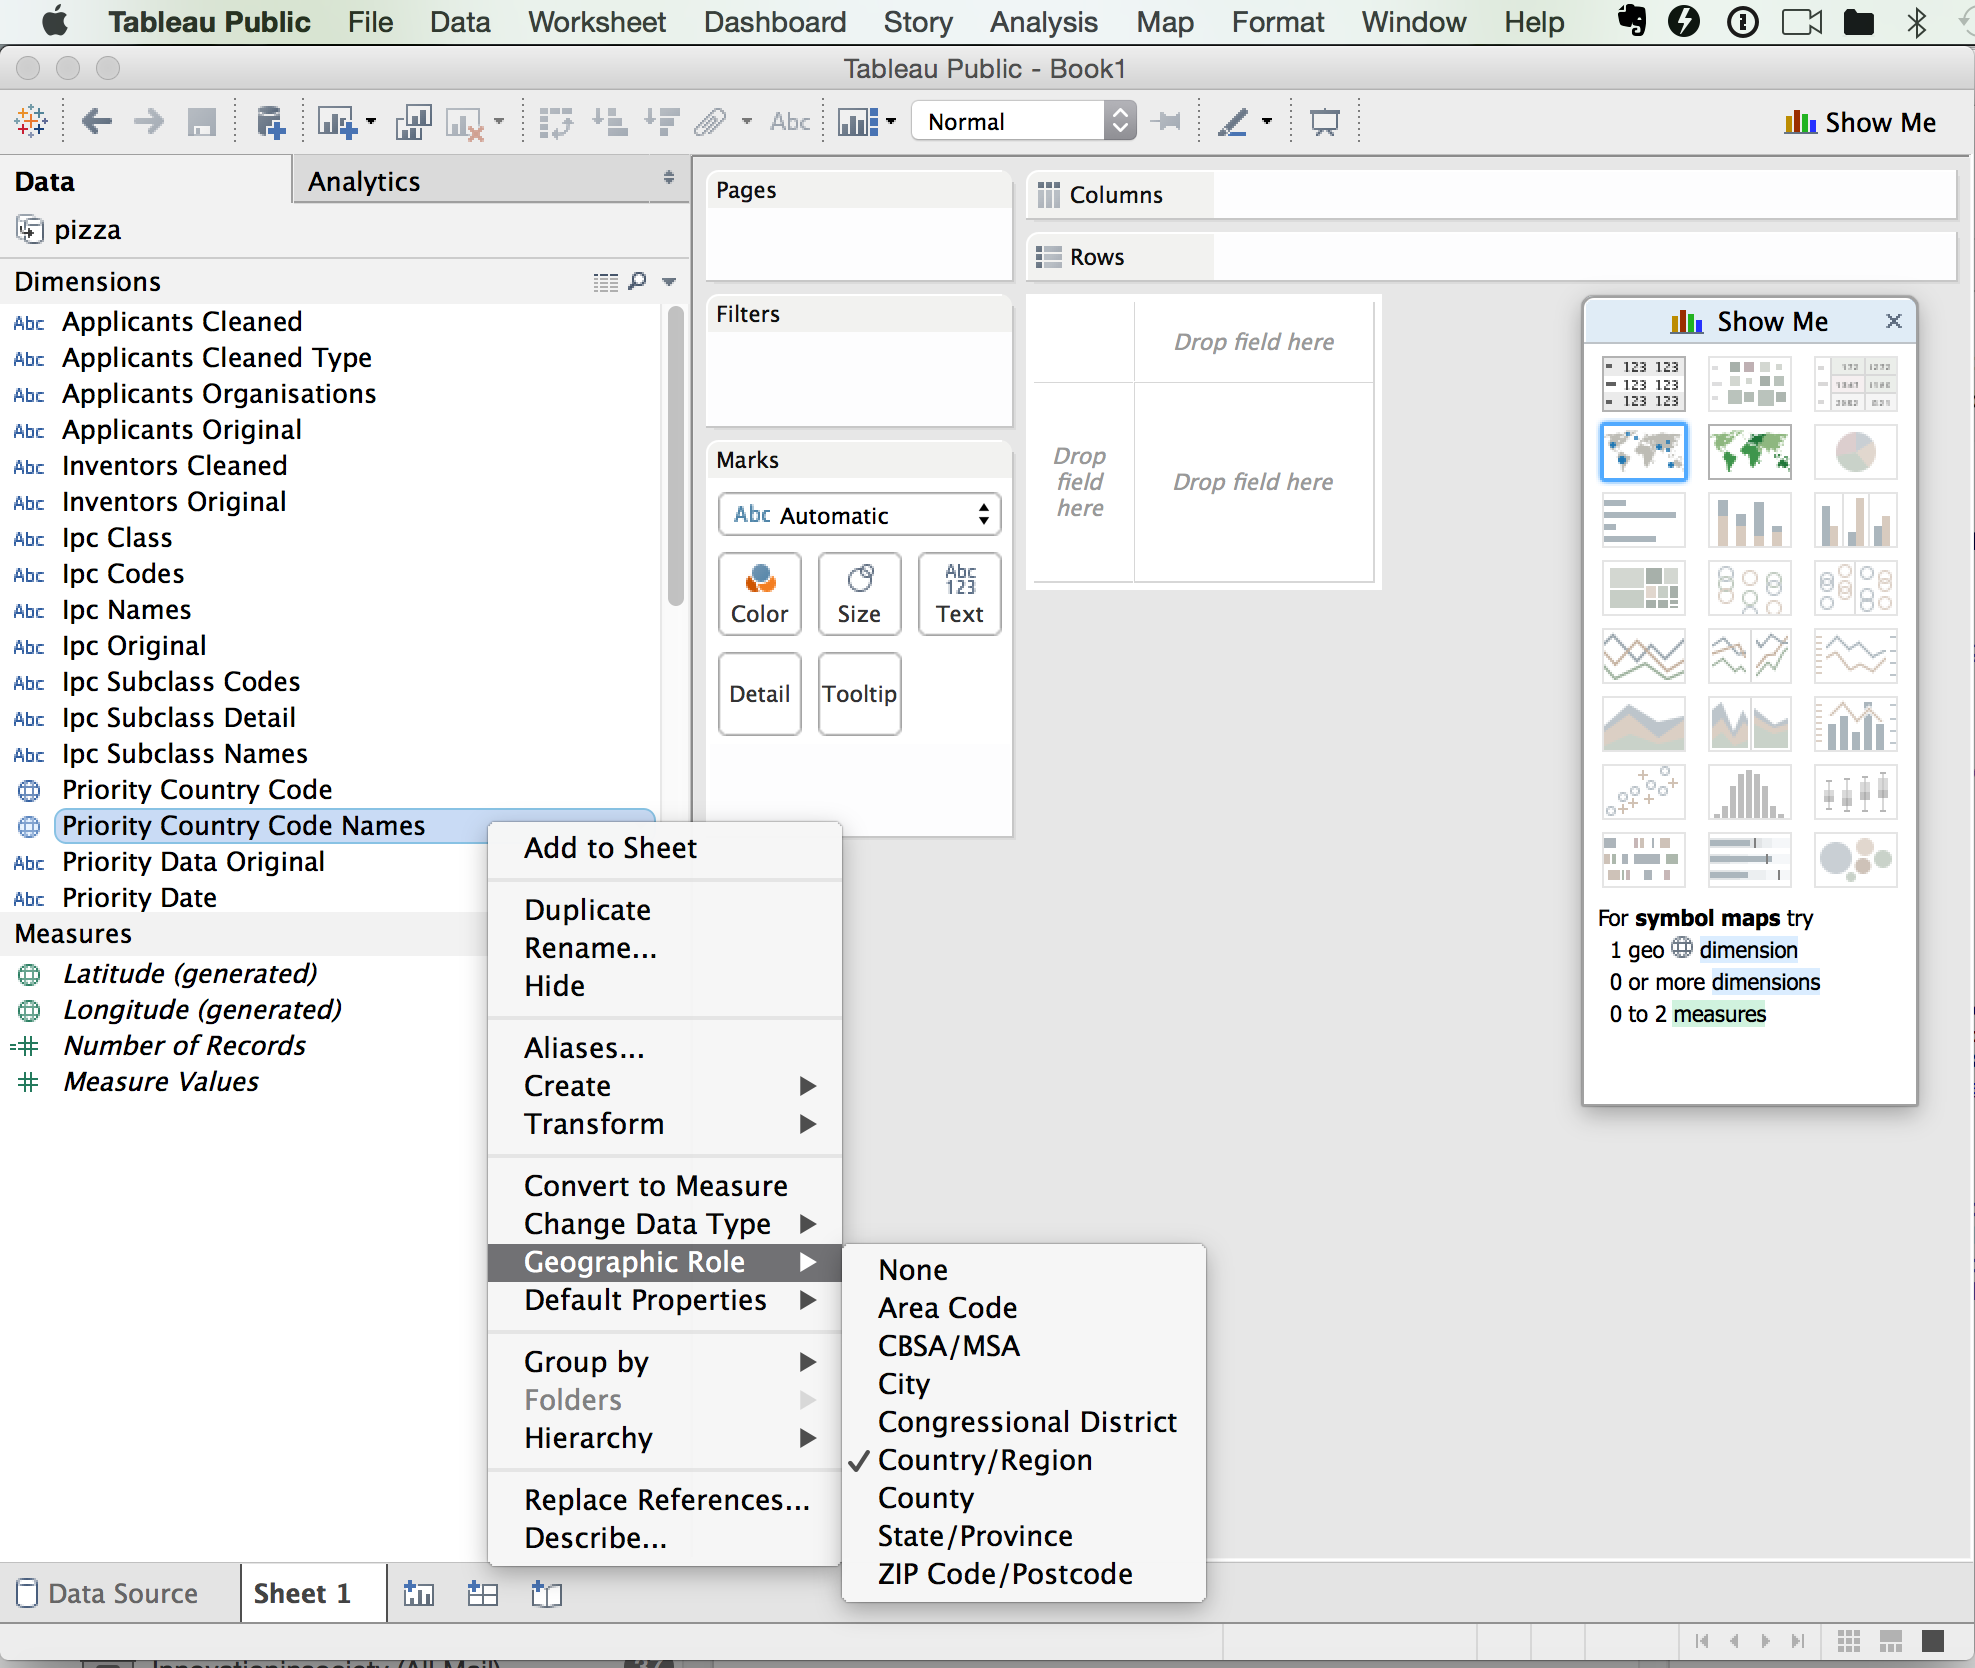Open the Marks type Automatic dropdown
The height and width of the screenshot is (1668, 1975).
859,515
